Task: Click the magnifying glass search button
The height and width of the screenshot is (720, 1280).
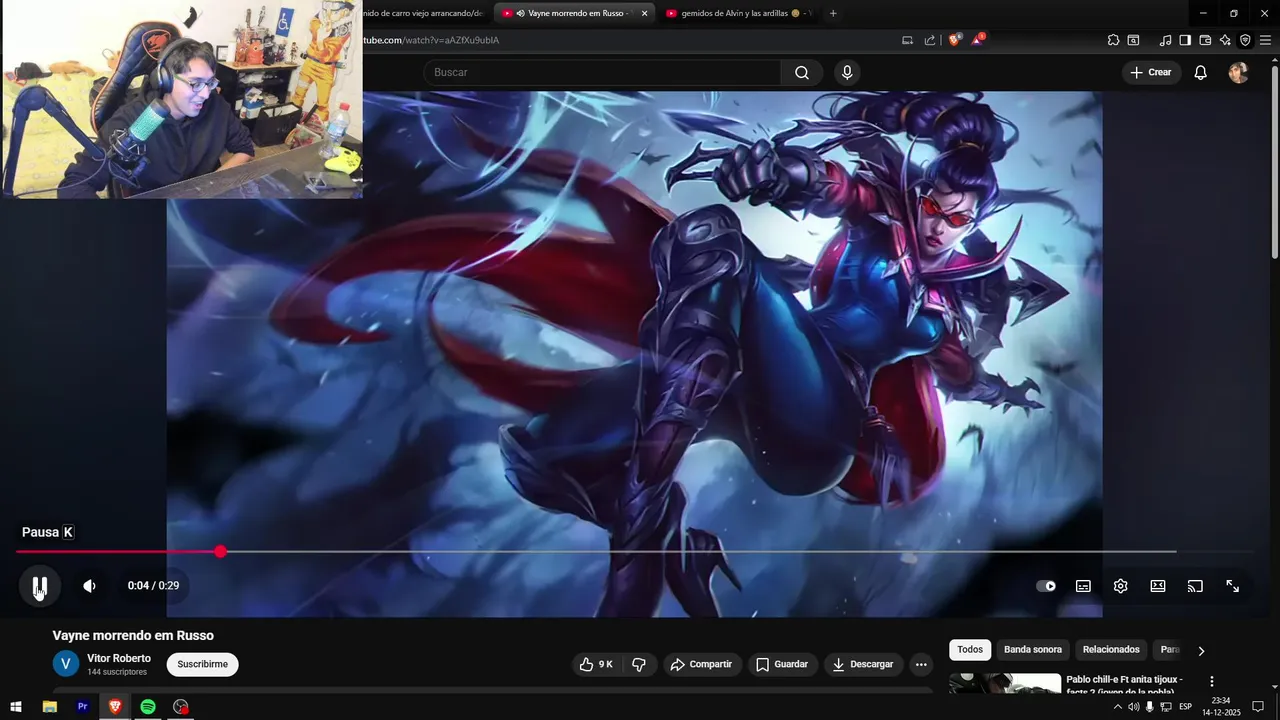Action: pos(802,72)
